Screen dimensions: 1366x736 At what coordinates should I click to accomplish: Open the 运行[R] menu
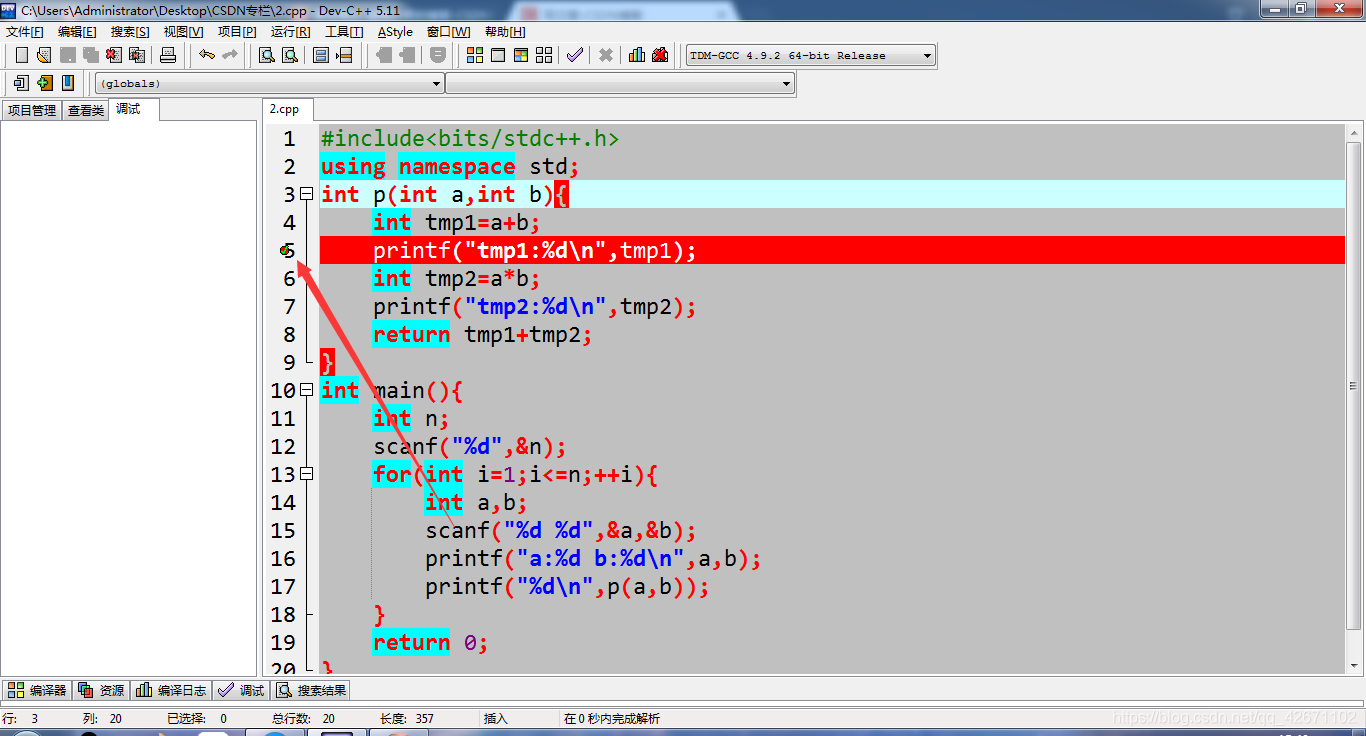(290, 32)
